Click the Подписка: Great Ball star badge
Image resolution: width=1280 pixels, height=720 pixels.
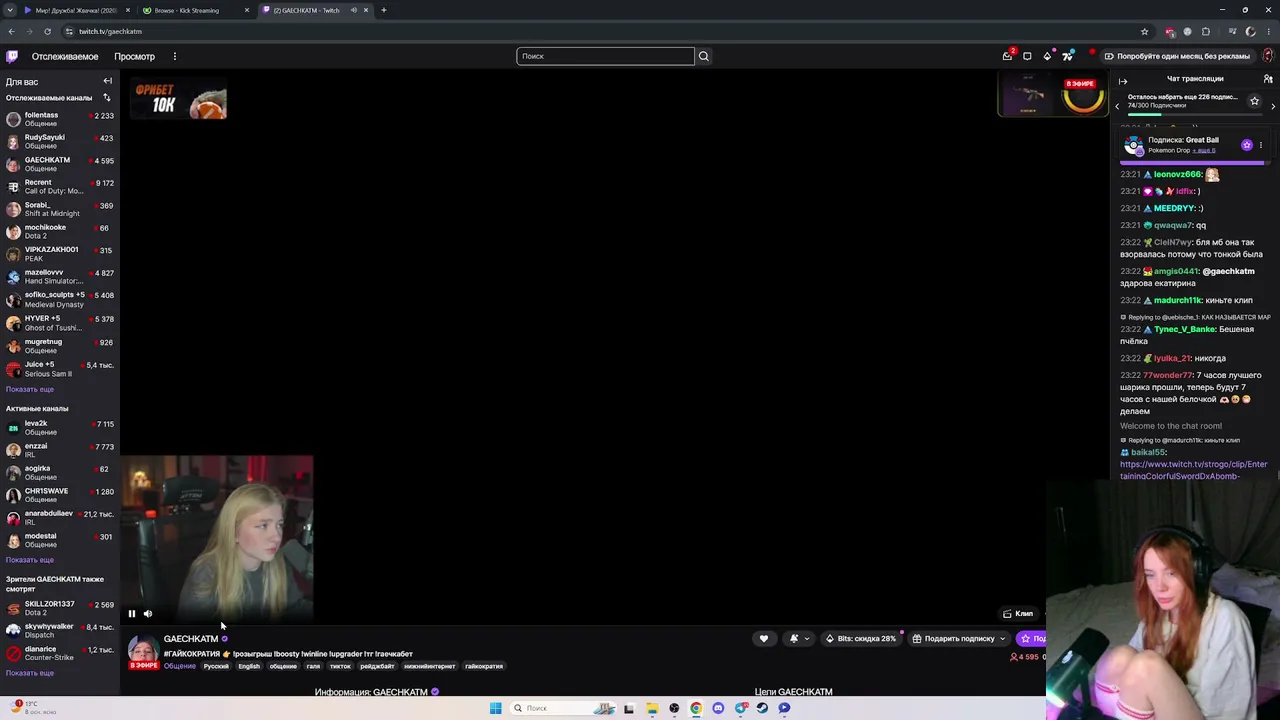(x=1247, y=145)
